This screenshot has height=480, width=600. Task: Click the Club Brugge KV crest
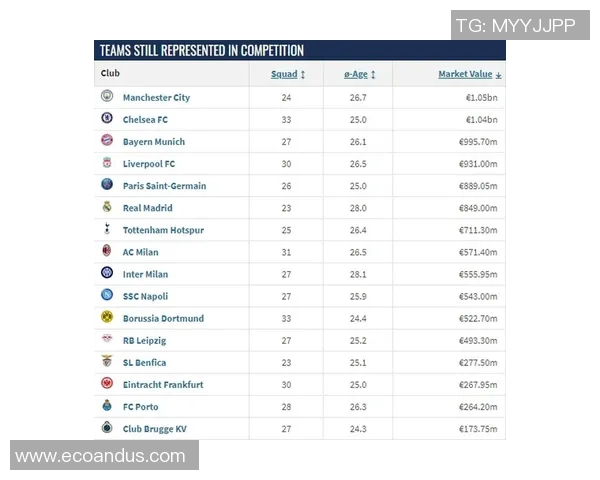[x=107, y=428]
